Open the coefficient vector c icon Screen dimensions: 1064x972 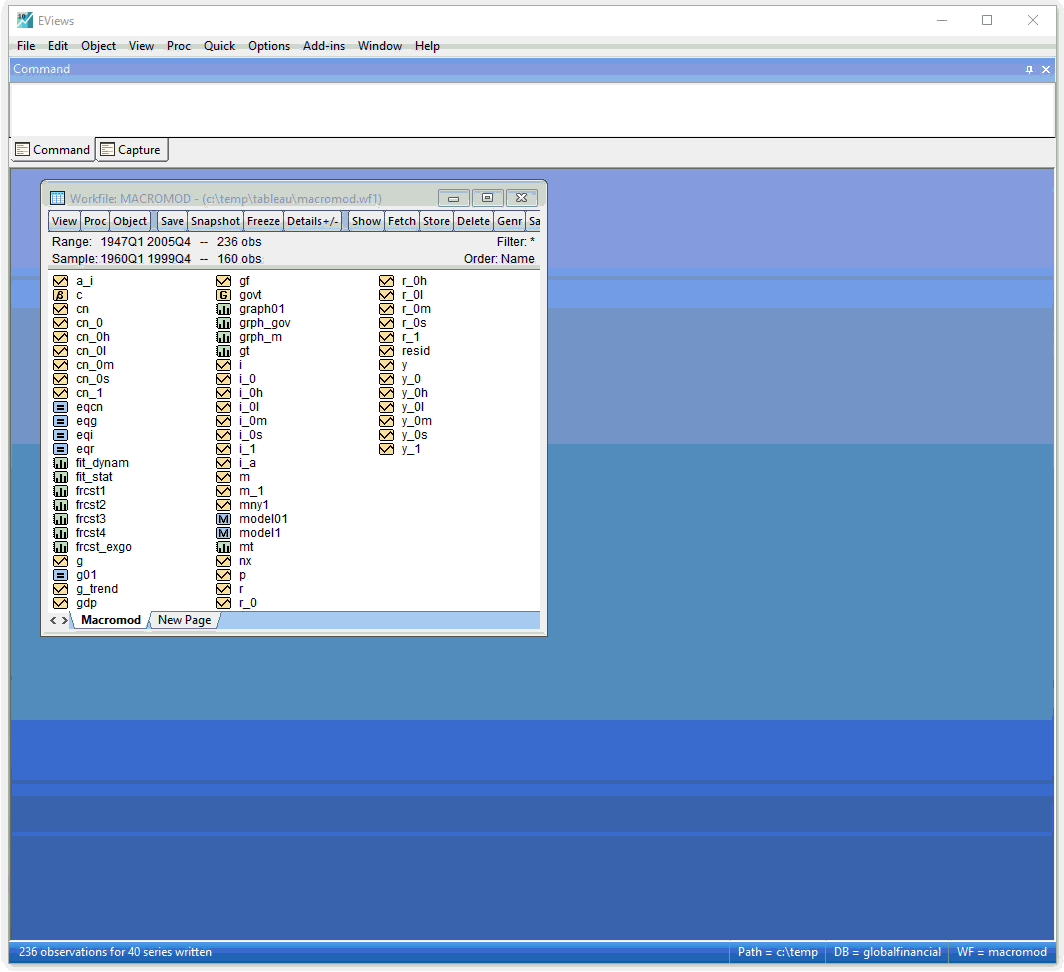pyautogui.click(x=60, y=295)
